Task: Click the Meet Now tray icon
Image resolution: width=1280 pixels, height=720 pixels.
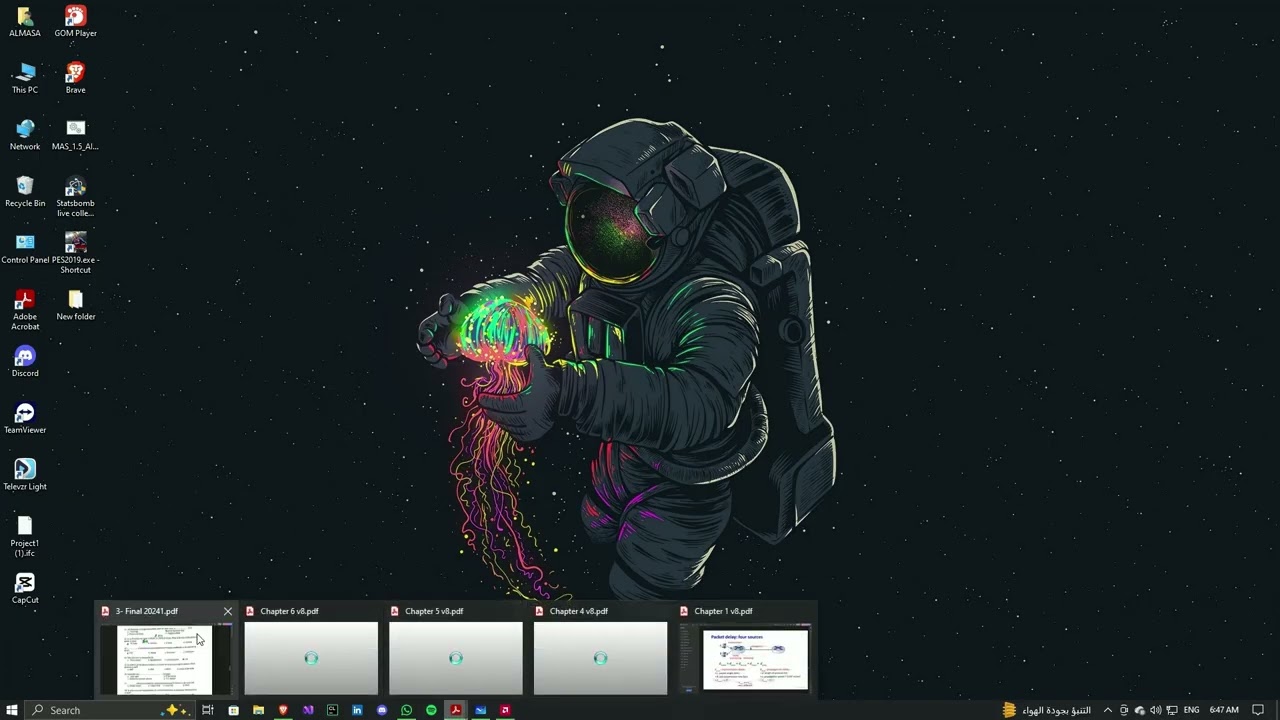Action: pos(1123,710)
